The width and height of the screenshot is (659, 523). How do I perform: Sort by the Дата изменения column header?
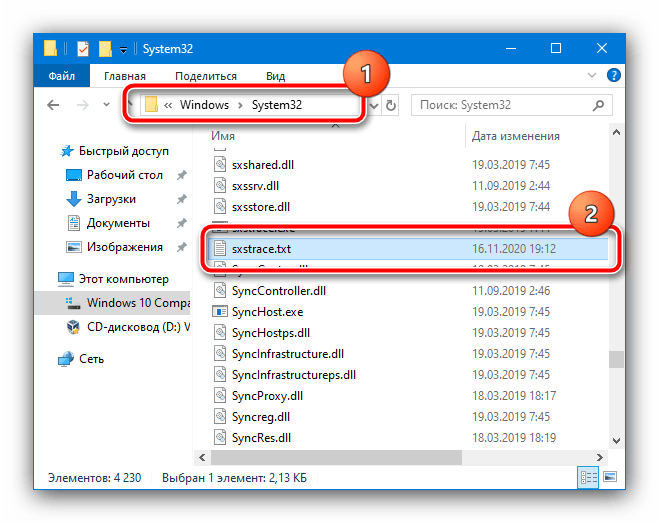[x=516, y=136]
